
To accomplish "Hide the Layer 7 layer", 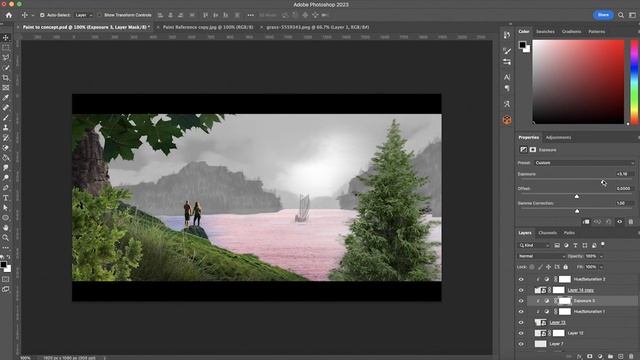I will point(521,344).
